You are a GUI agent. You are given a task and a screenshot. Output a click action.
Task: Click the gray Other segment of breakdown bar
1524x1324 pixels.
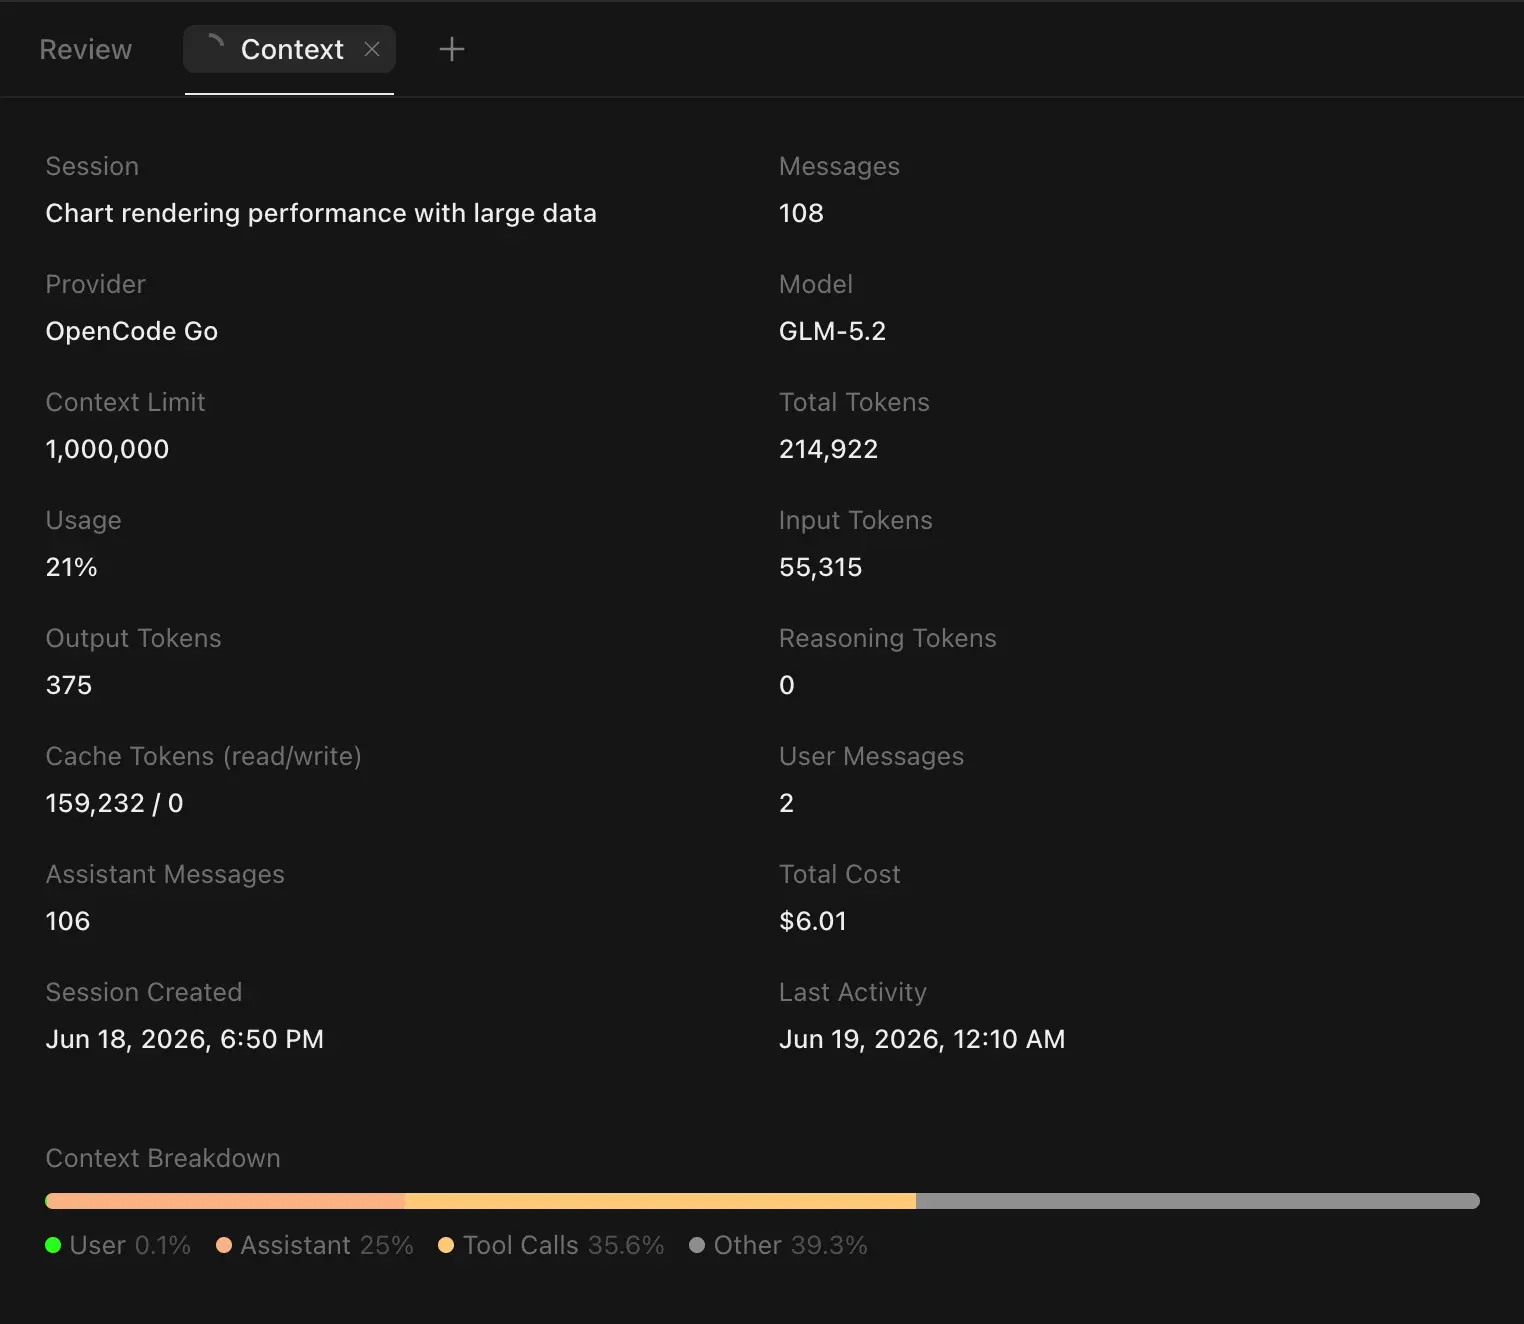pyautogui.click(x=1198, y=1201)
